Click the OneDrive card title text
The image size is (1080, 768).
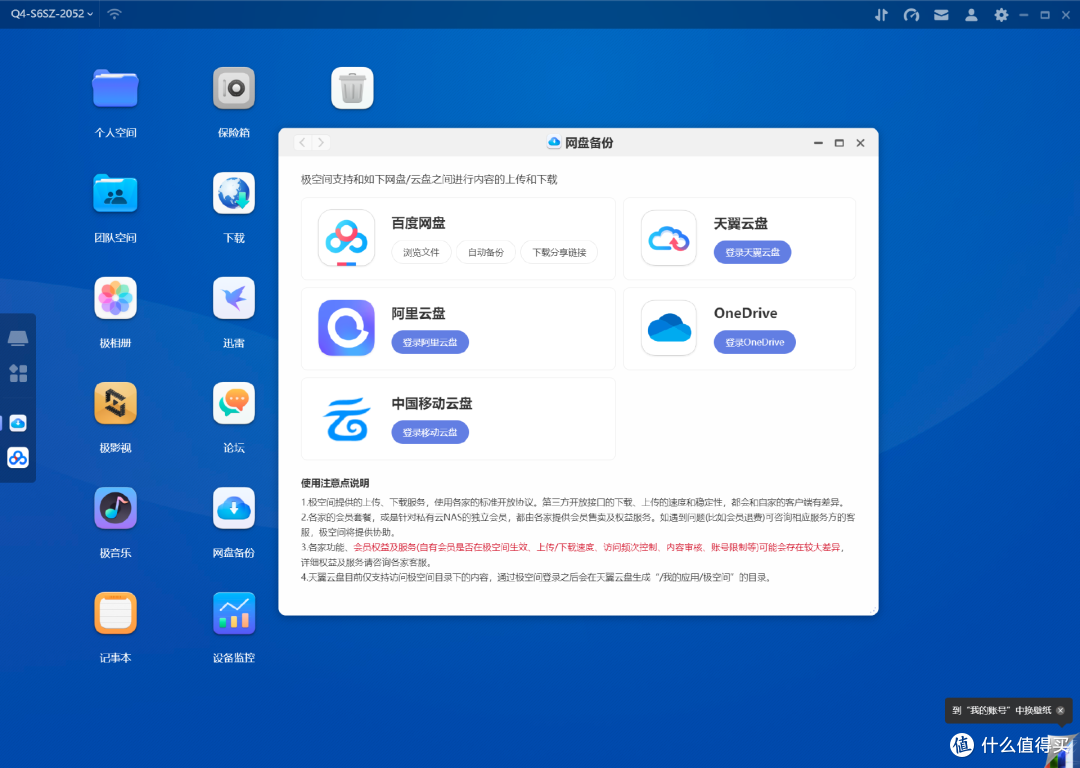coord(745,313)
